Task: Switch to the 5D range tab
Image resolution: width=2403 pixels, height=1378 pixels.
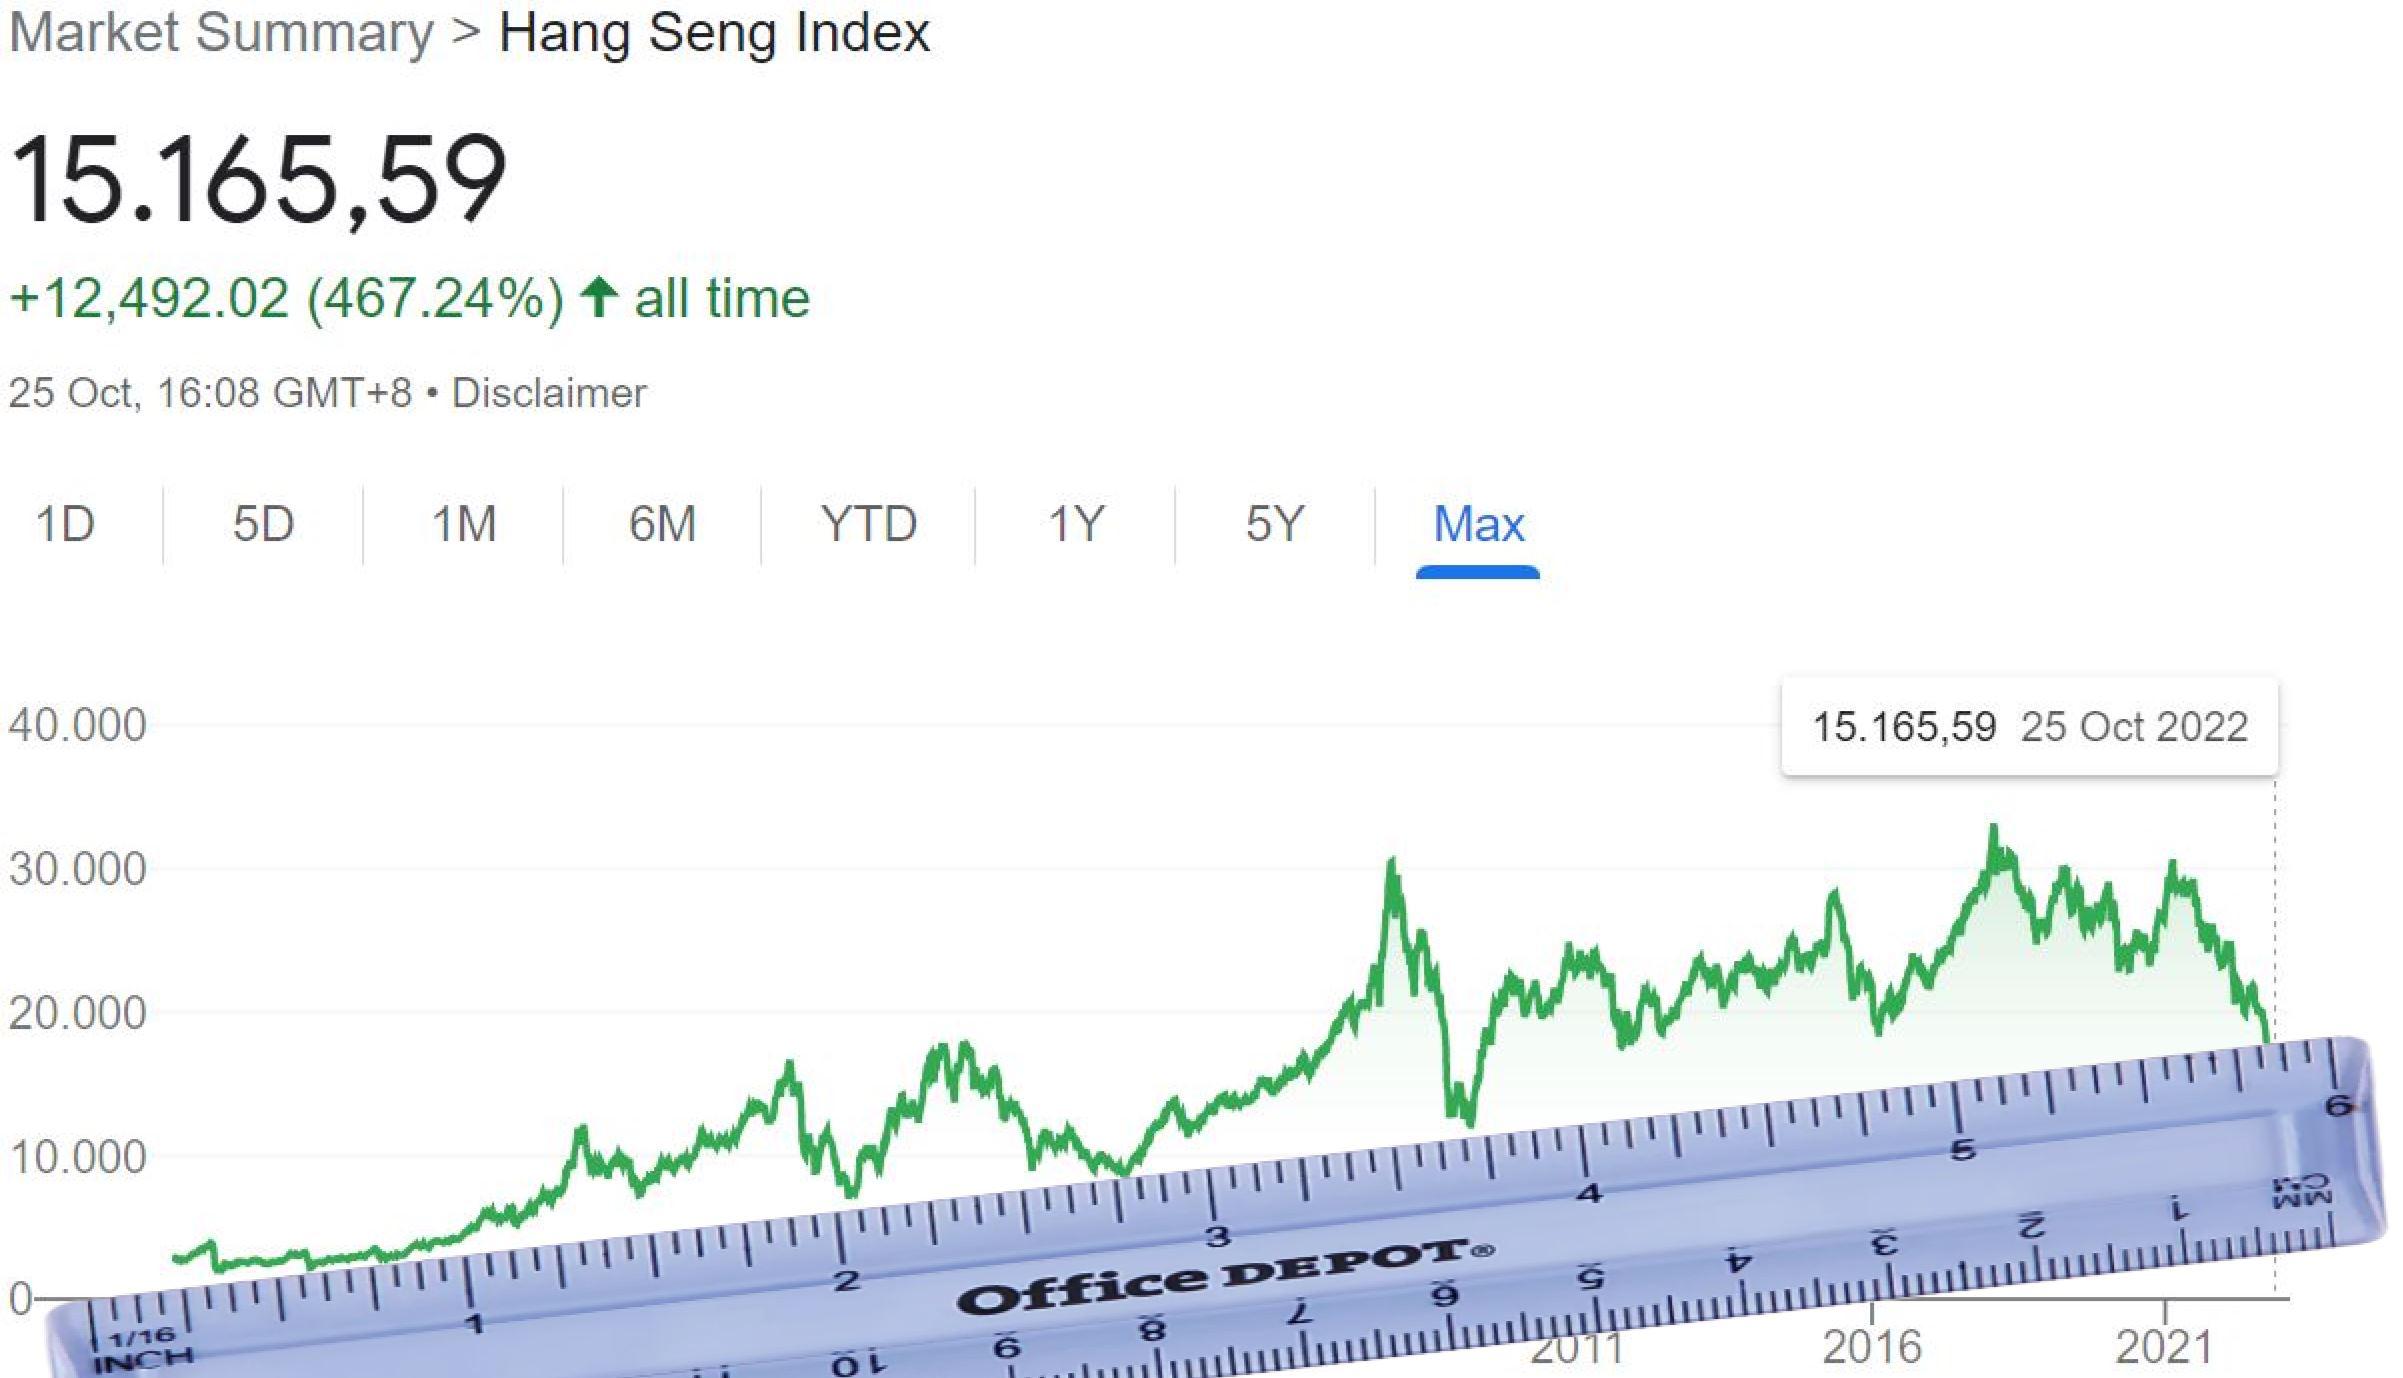Action: (x=263, y=524)
